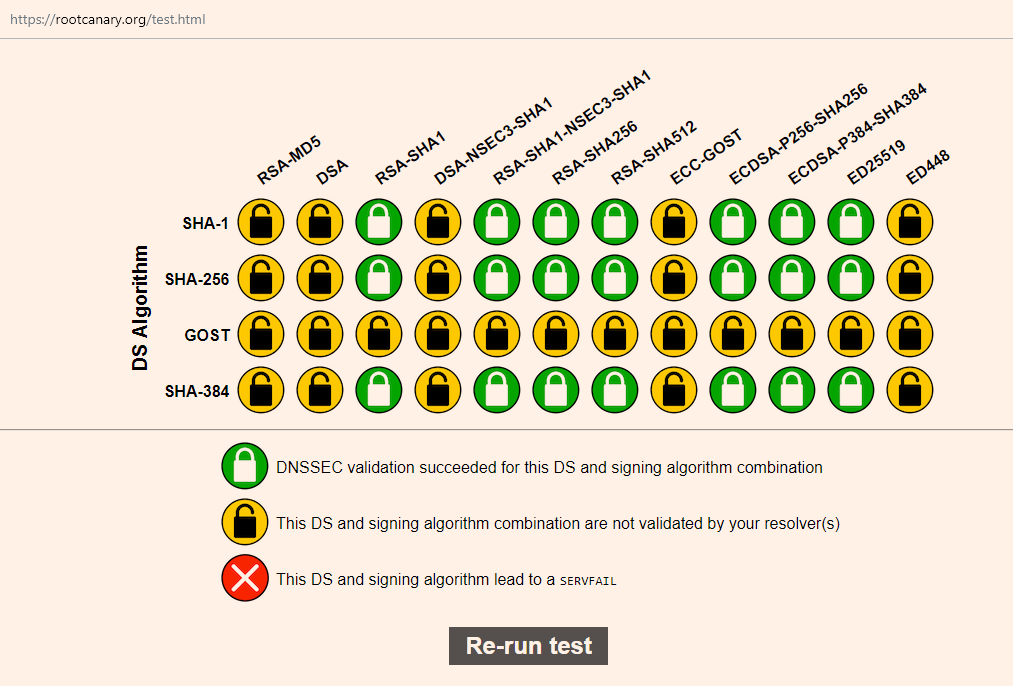
Task: Select the SHA-384 row label
Action: point(197,391)
